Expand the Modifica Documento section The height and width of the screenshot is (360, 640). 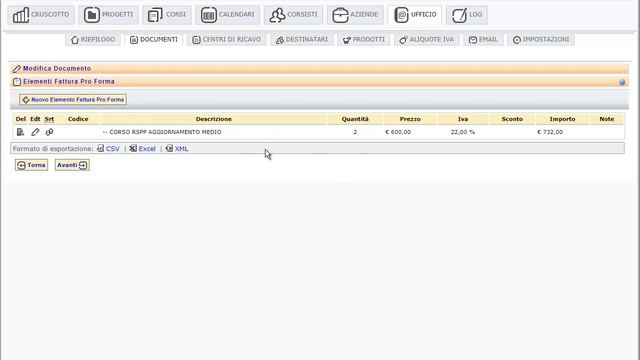click(57, 69)
